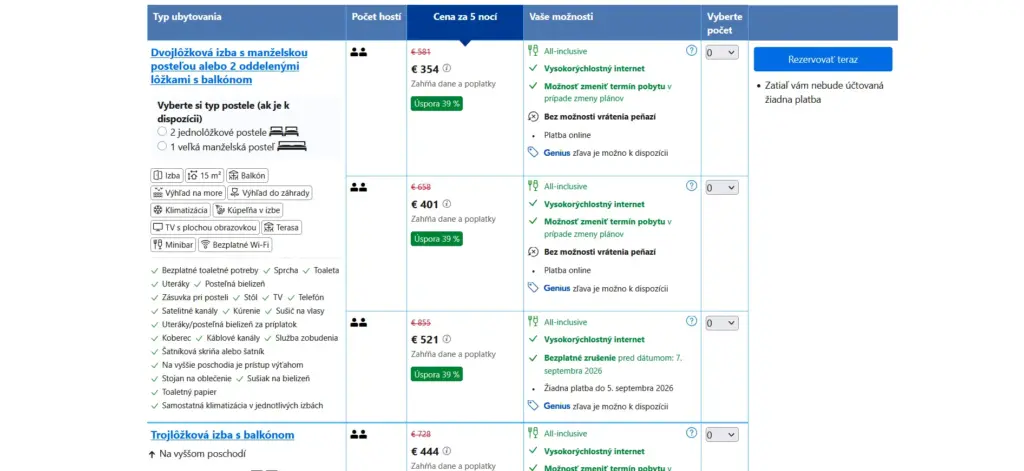Open All-inclusive help icon in second offer
The height and width of the screenshot is (471, 1024).
(x=692, y=186)
